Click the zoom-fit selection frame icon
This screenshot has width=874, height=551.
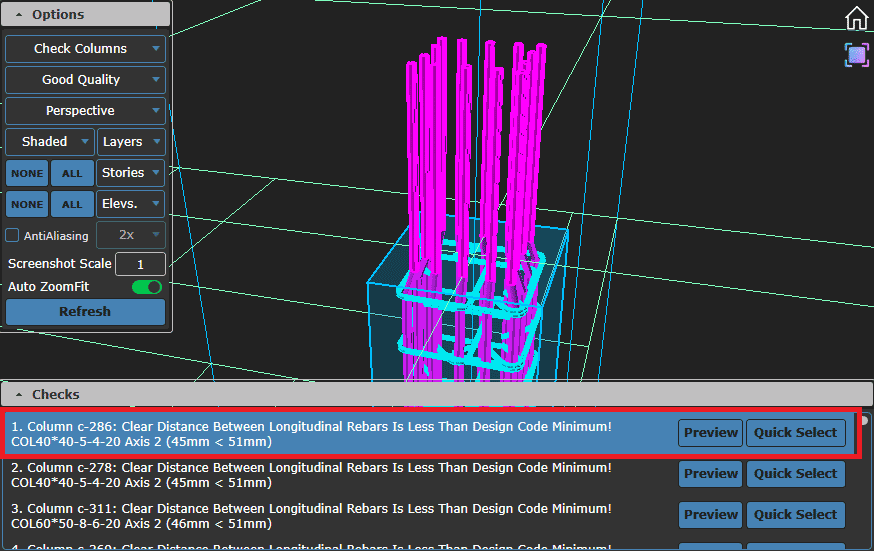tap(856, 54)
